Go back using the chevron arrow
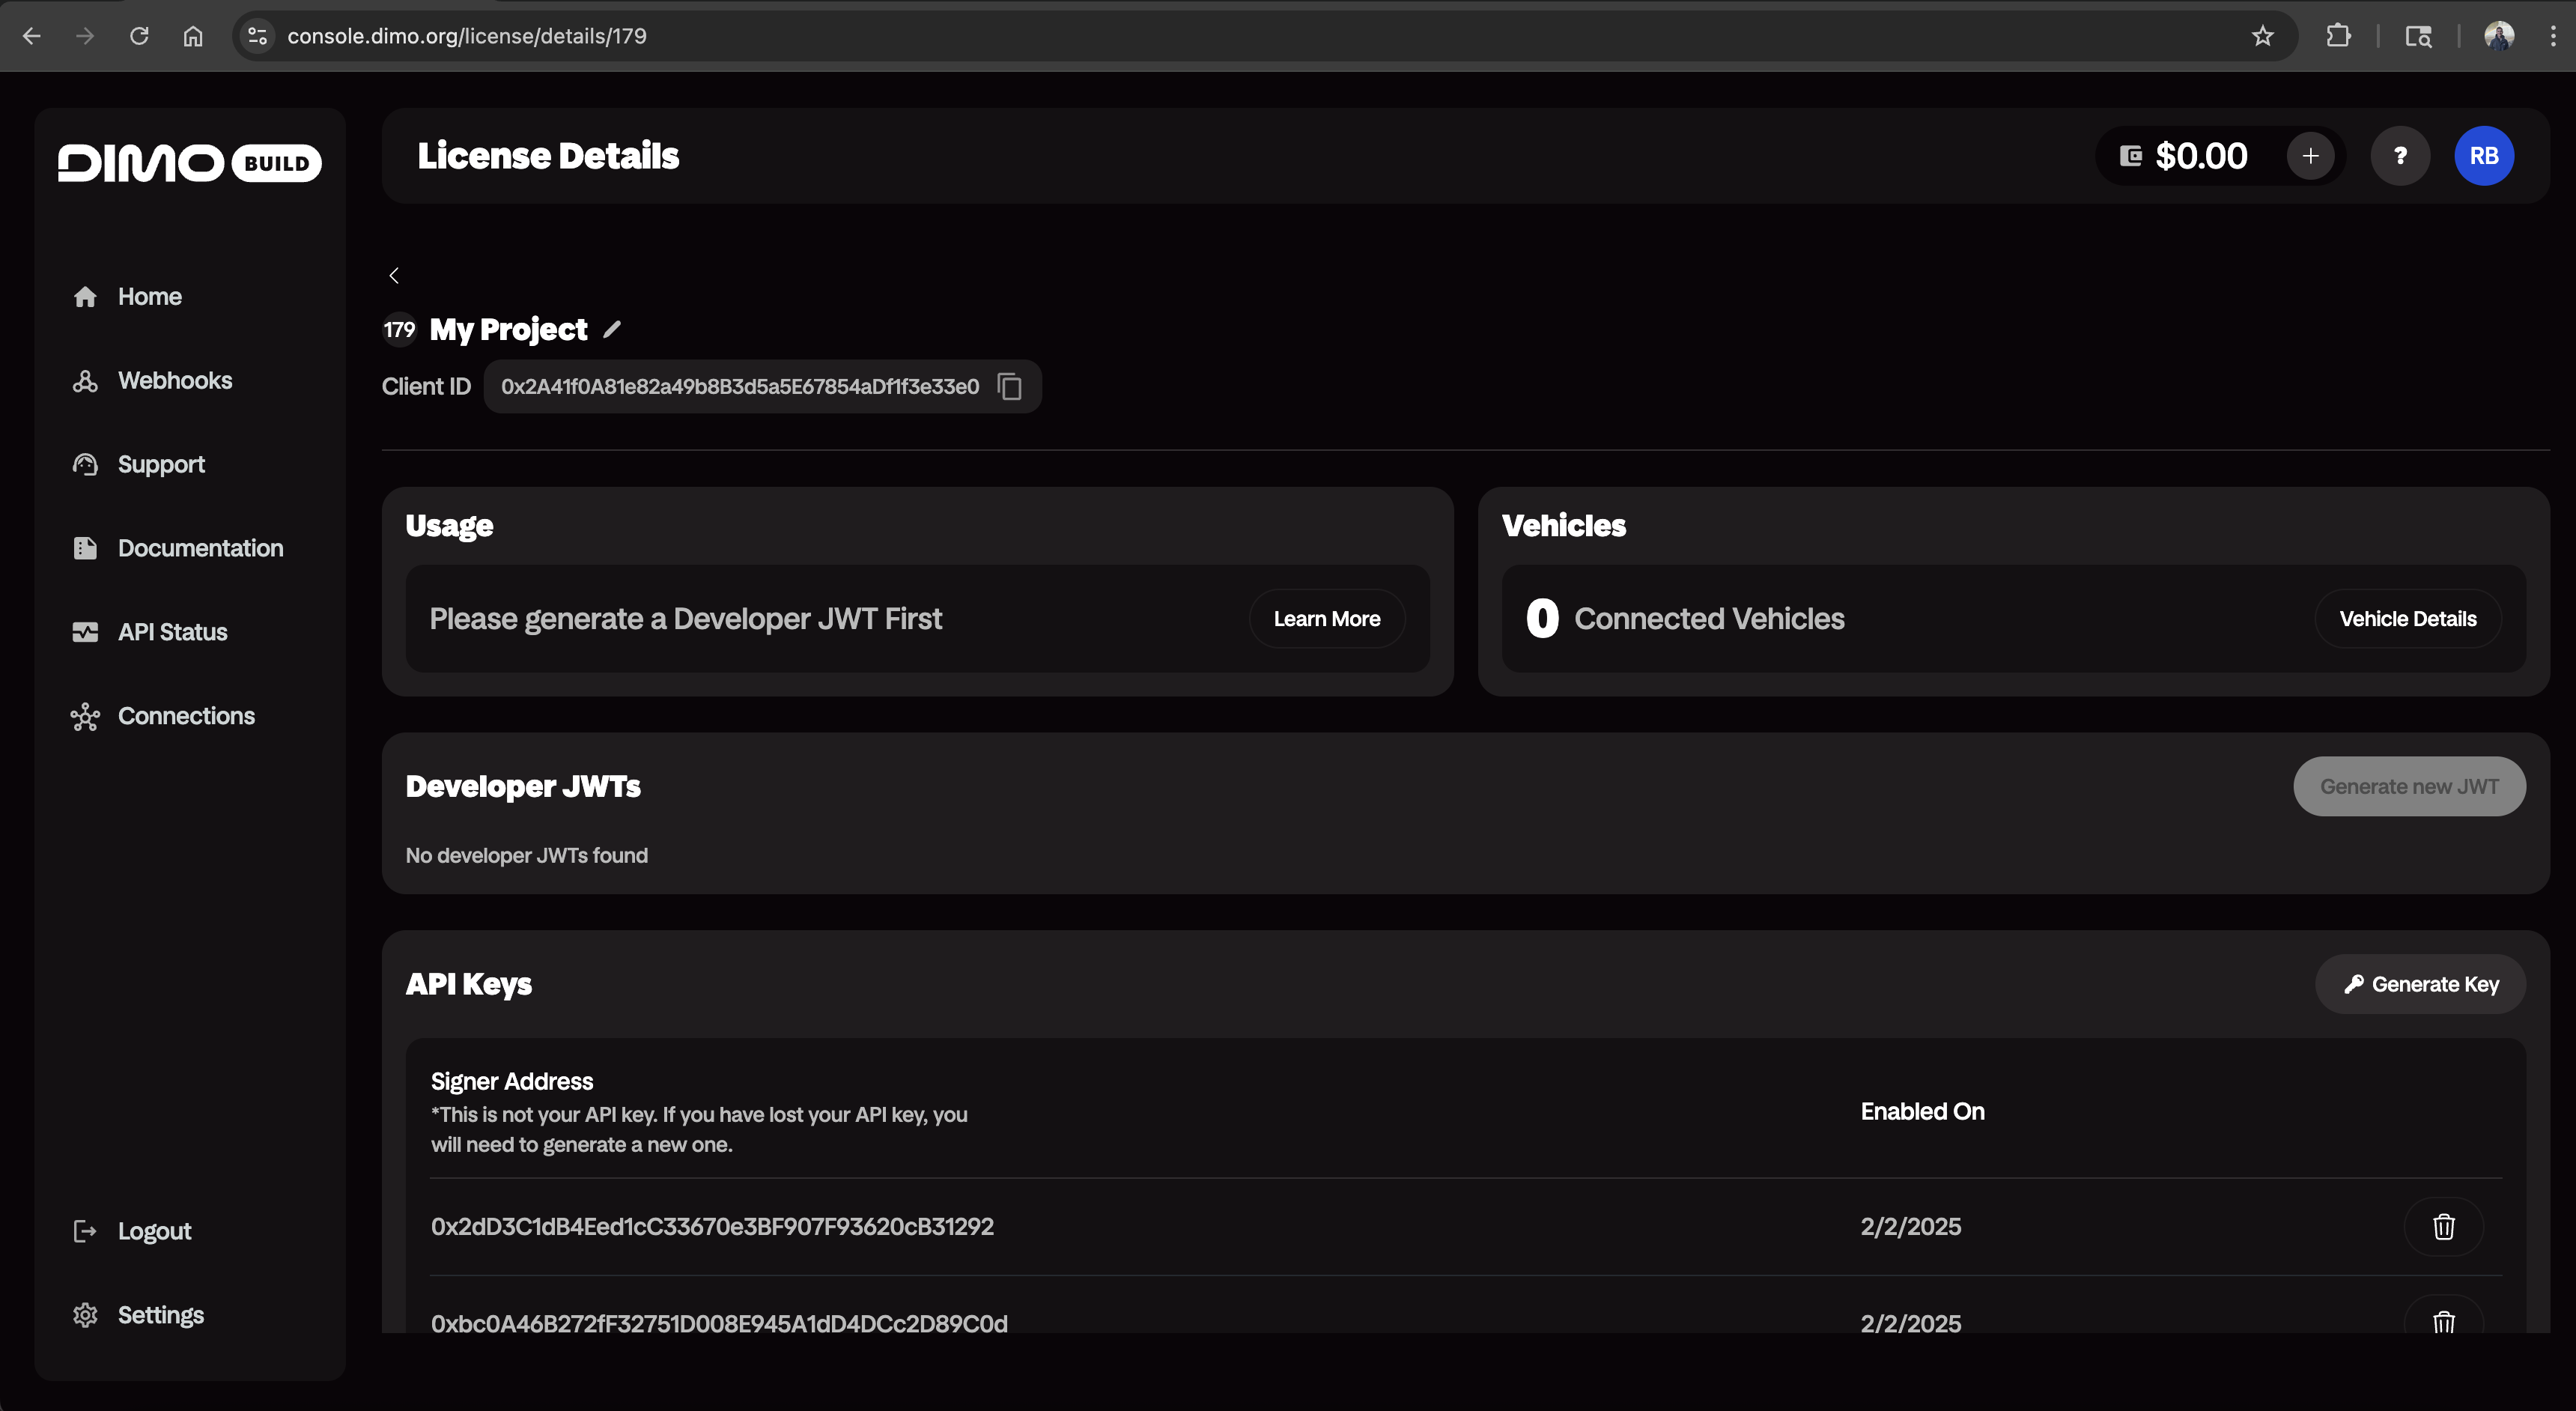 tap(394, 275)
